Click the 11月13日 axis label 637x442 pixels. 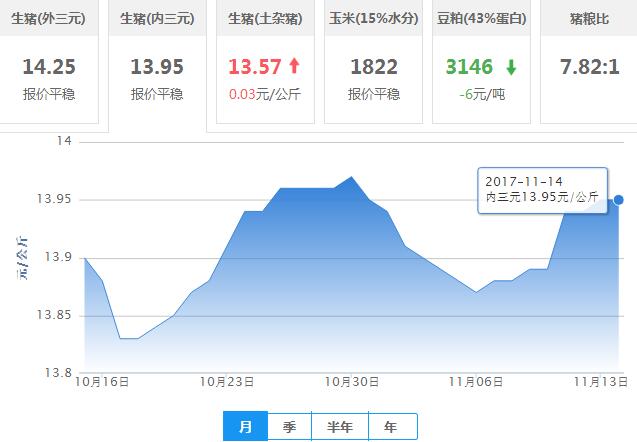[x=600, y=382]
